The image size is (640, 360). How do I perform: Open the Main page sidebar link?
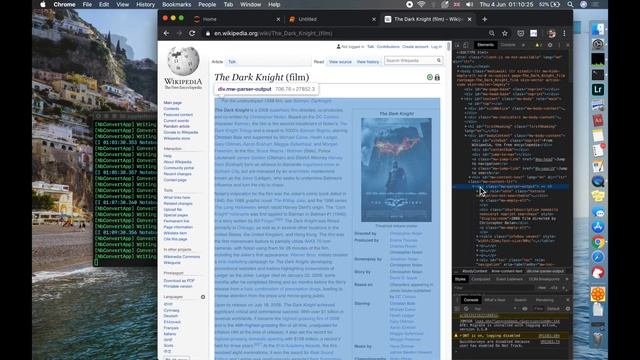[x=173, y=103]
